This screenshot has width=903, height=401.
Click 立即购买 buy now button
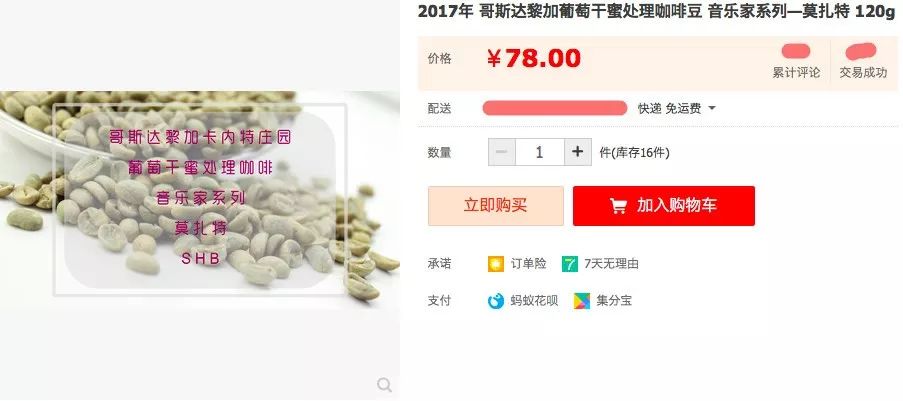coord(496,206)
